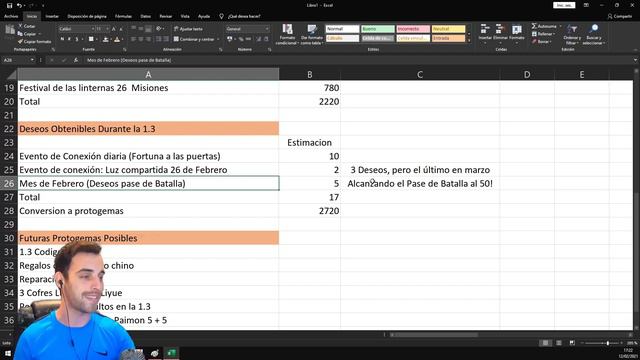Toggle the align left icon
The width and height of the screenshot is (640, 360).
coord(133,39)
